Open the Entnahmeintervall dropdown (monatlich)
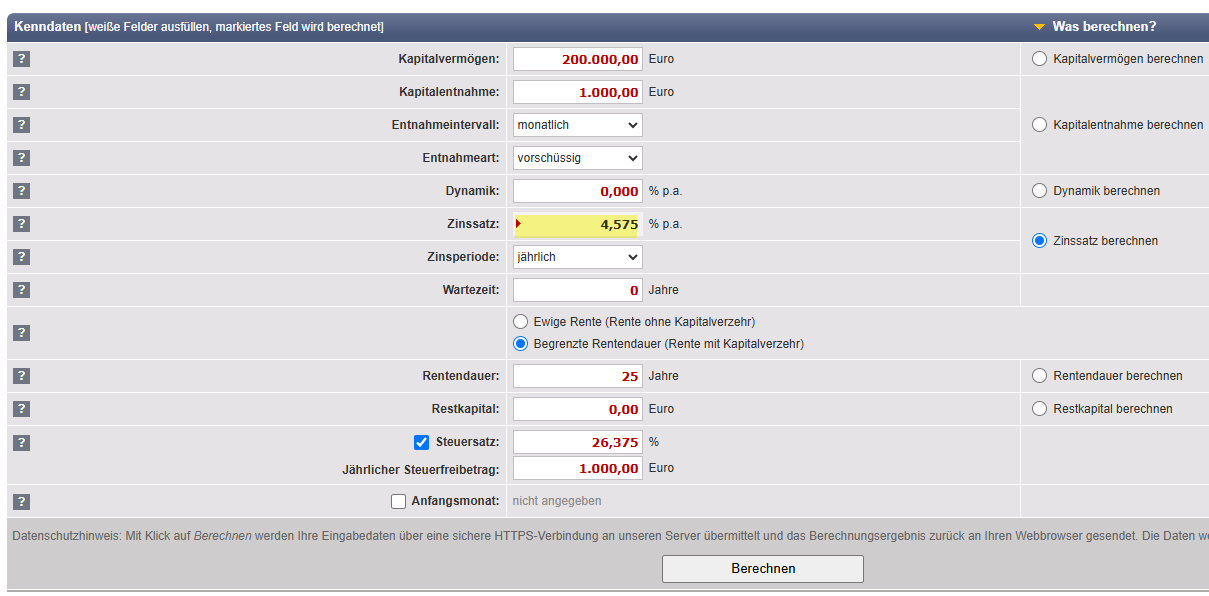 click(577, 125)
